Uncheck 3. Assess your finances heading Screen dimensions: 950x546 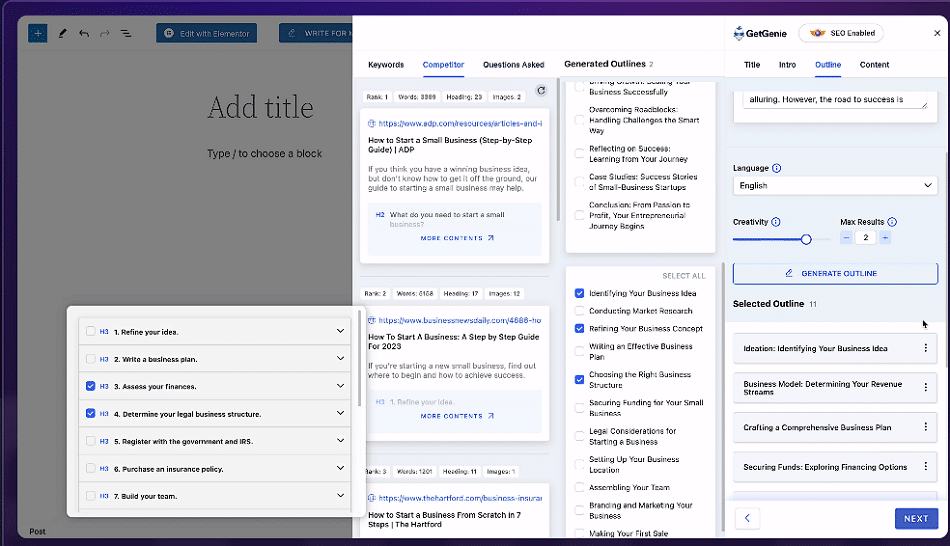pyautogui.click(x=90, y=386)
